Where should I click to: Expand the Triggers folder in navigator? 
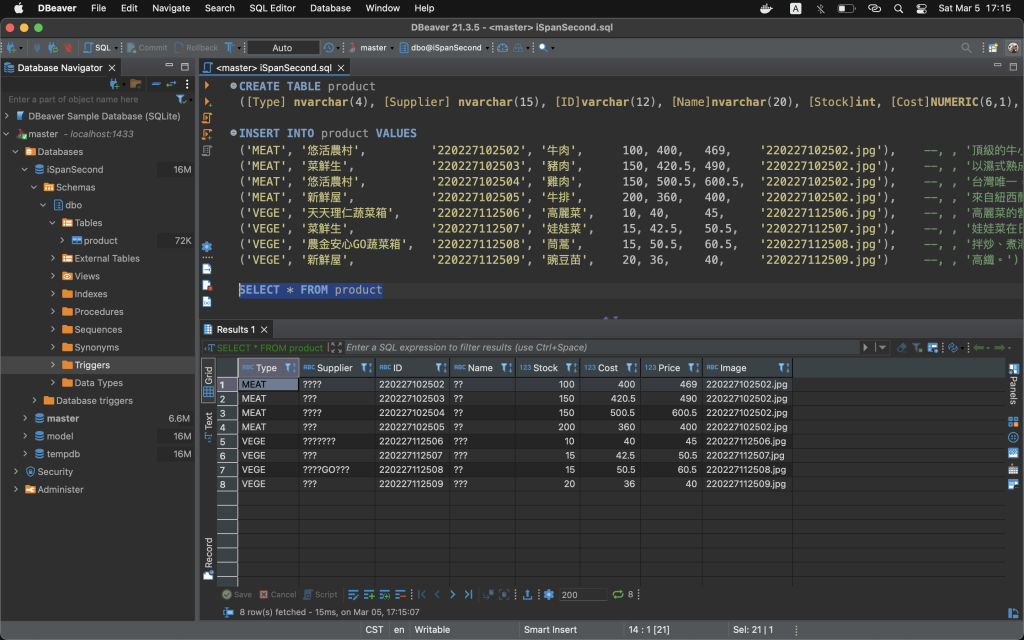pyautogui.click(x=52, y=365)
